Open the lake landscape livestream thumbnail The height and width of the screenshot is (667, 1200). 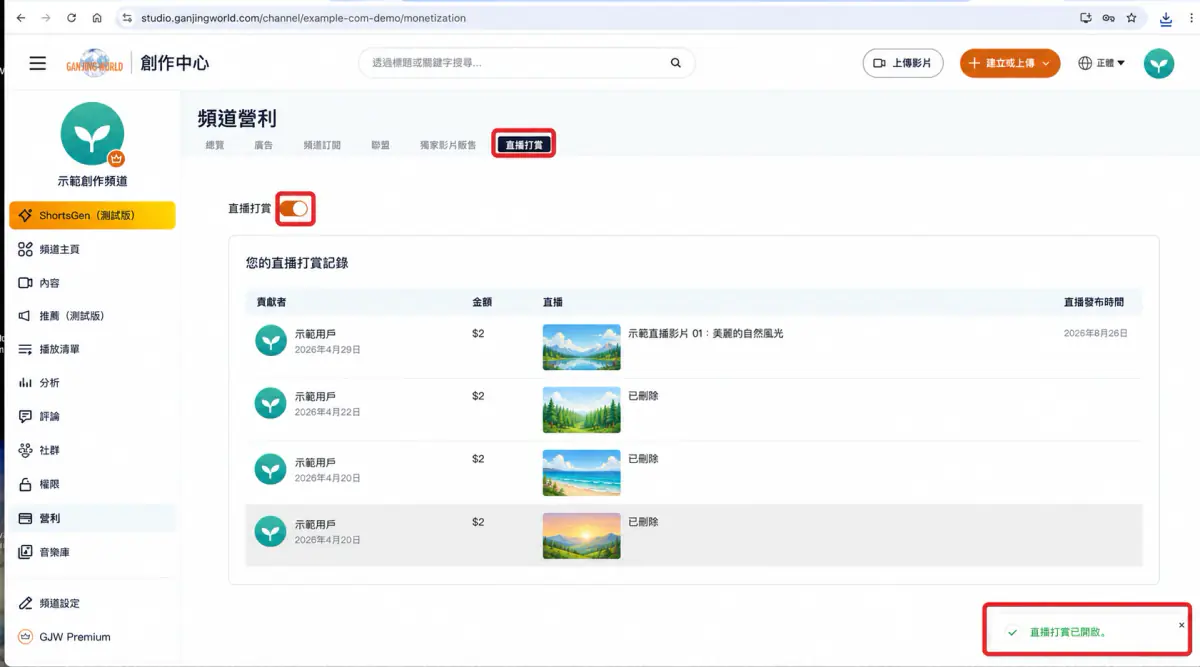tap(581, 347)
